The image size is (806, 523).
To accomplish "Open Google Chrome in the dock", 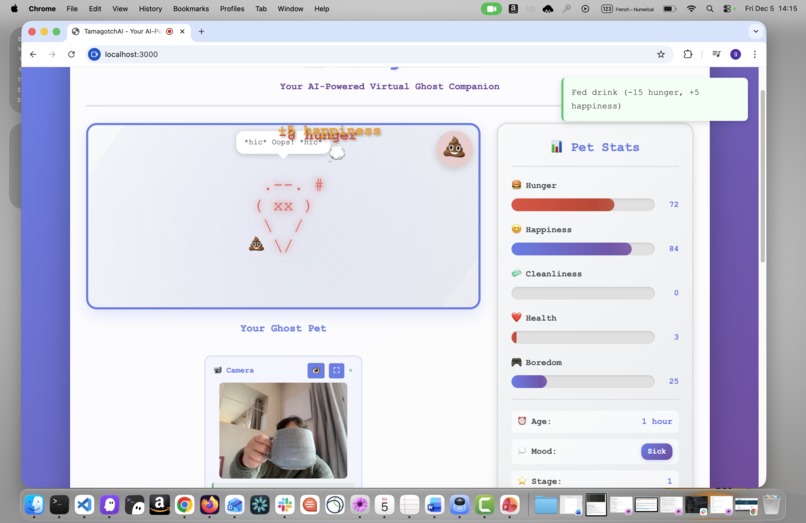I will pos(185,504).
